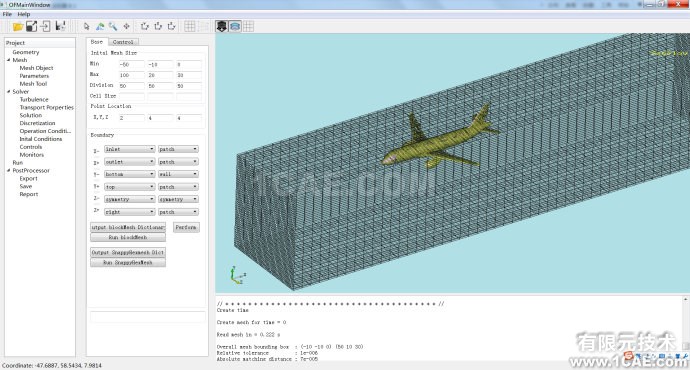Toggle the blue wireframe display icon
This screenshot has height=370, width=690.
pyautogui.click(x=235, y=26)
